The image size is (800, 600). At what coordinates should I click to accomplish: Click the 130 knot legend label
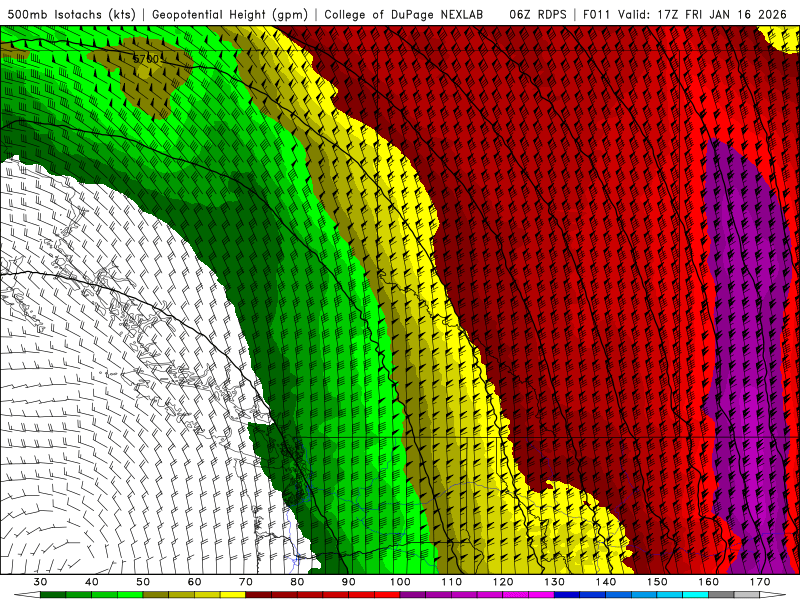(x=555, y=582)
